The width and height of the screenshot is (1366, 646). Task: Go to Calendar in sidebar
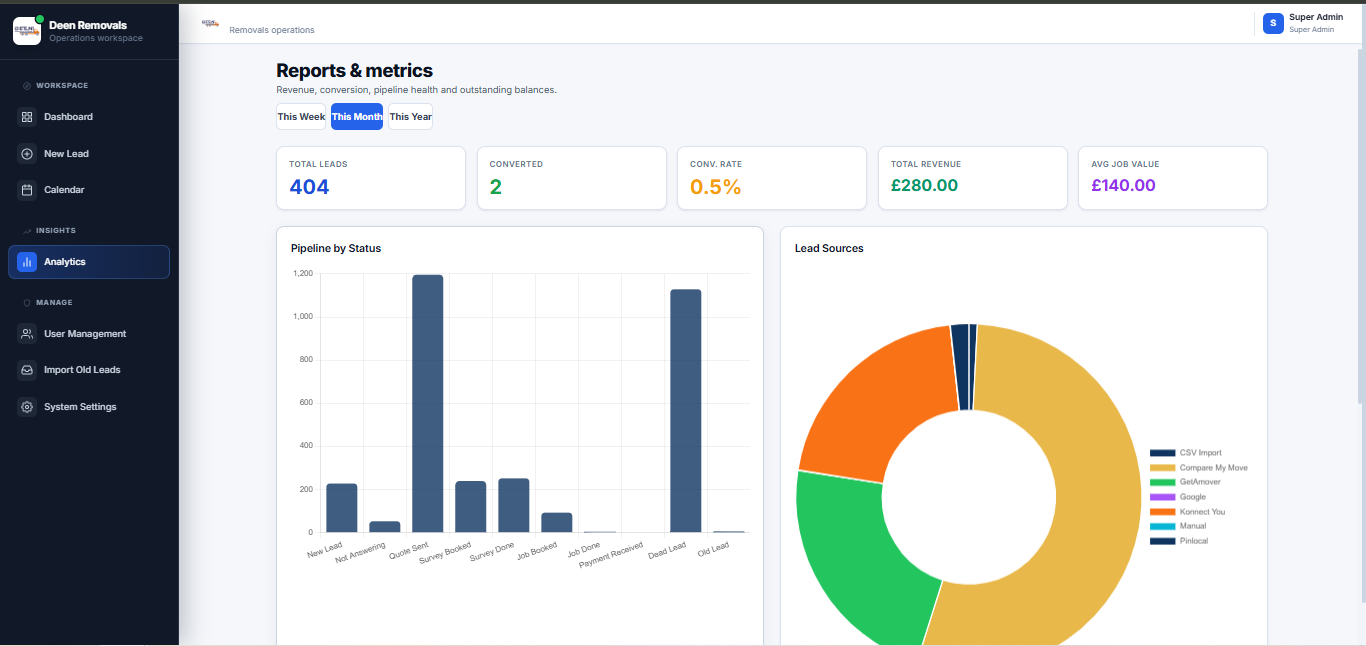point(89,190)
